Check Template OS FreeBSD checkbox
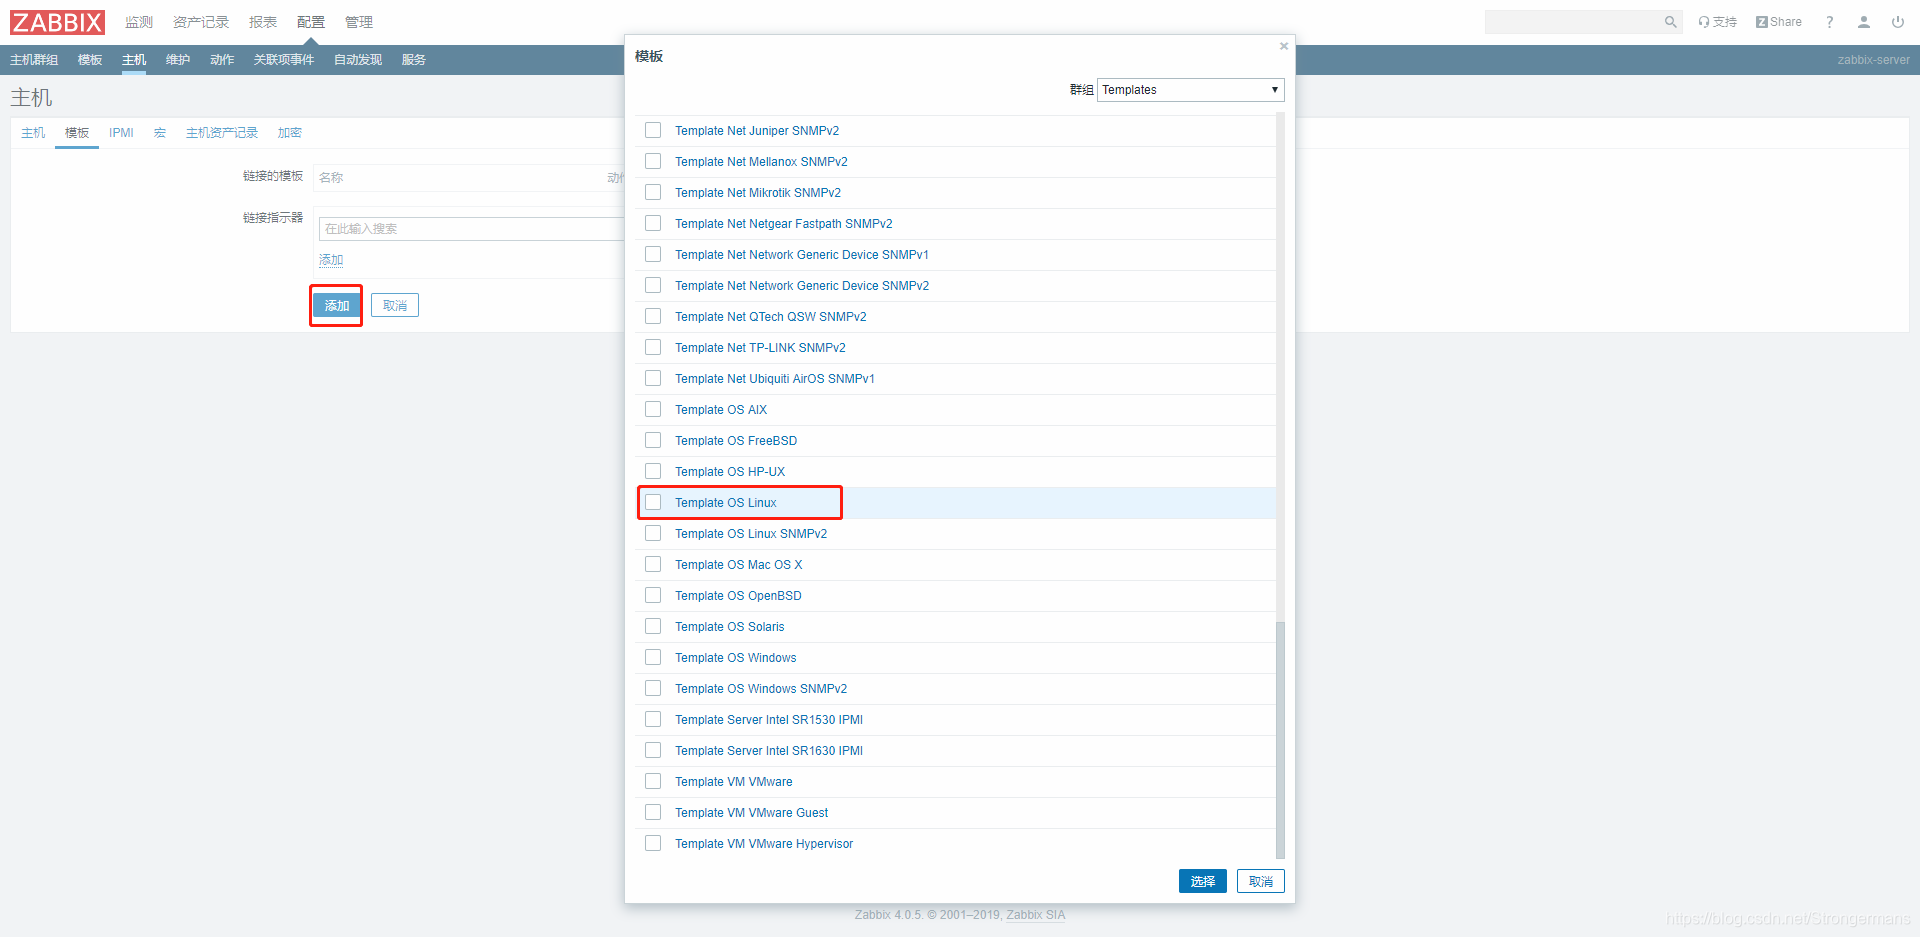 click(x=653, y=440)
